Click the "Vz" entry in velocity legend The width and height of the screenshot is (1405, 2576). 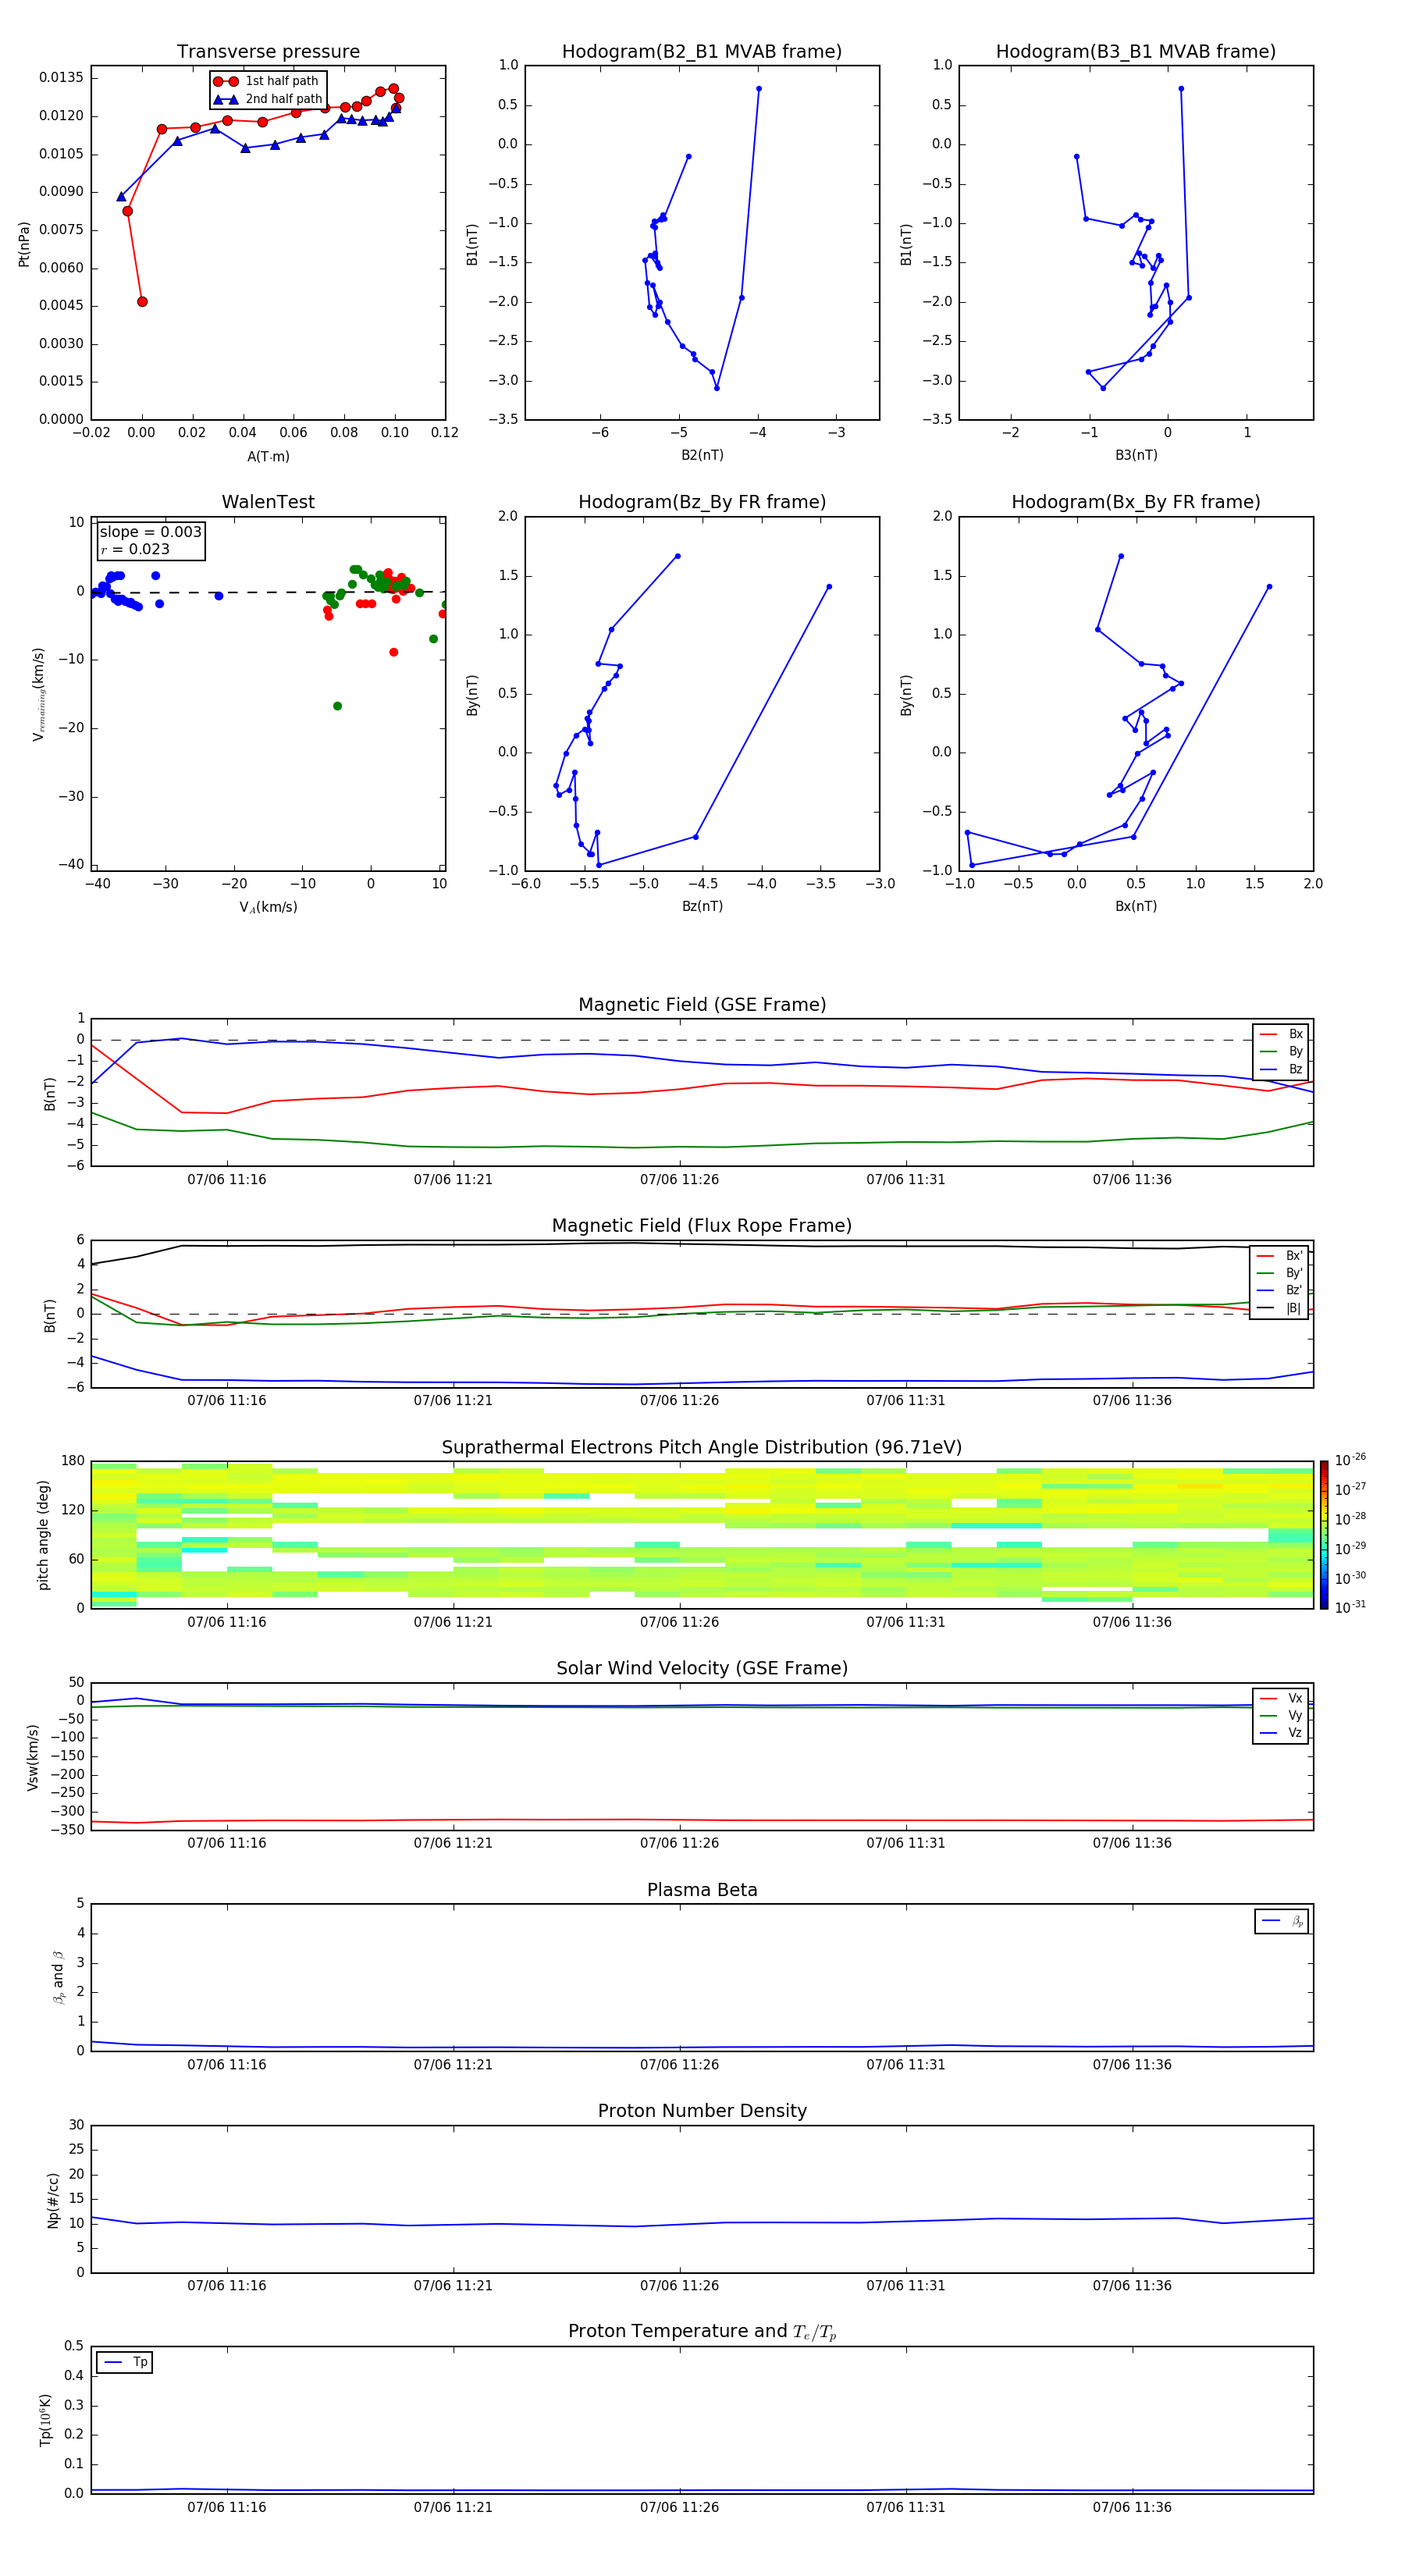1281,1732
